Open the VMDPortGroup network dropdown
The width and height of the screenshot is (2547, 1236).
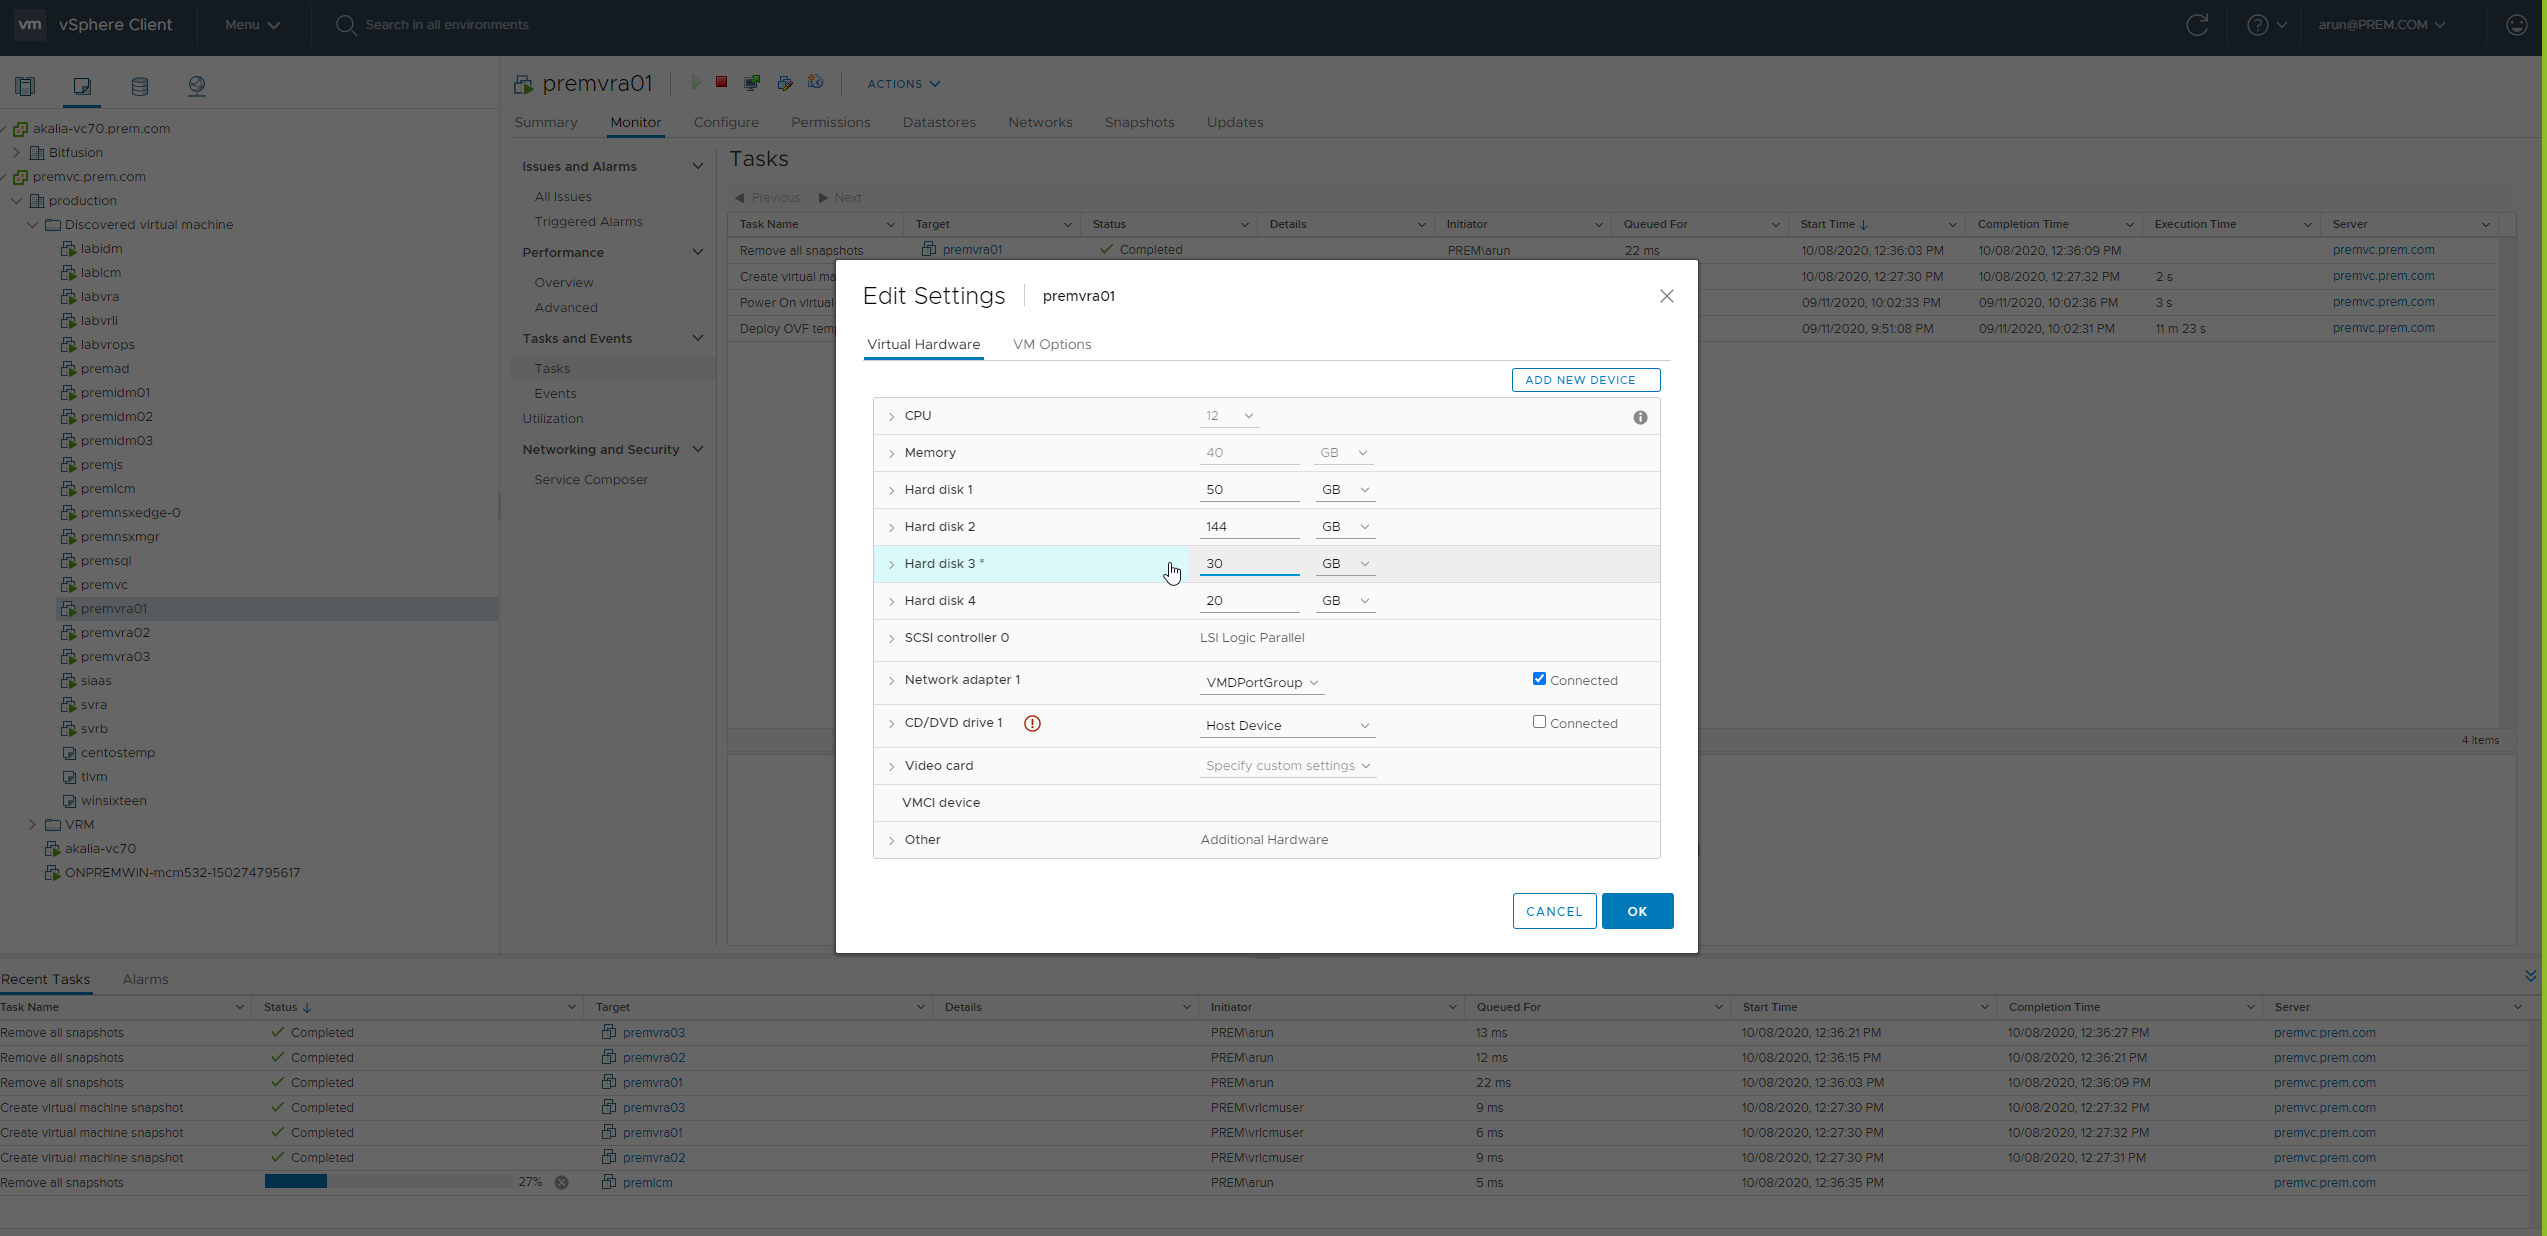pos(1262,683)
